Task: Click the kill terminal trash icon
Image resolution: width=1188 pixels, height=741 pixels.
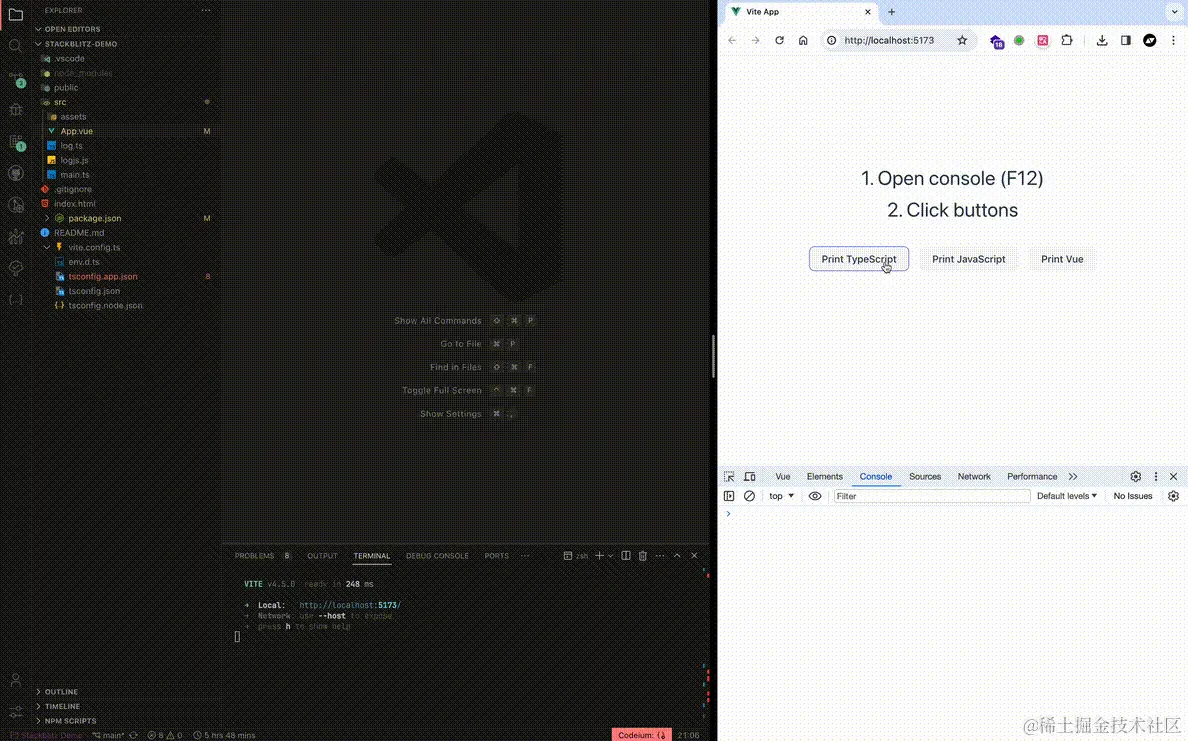Action: click(x=642, y=555)
